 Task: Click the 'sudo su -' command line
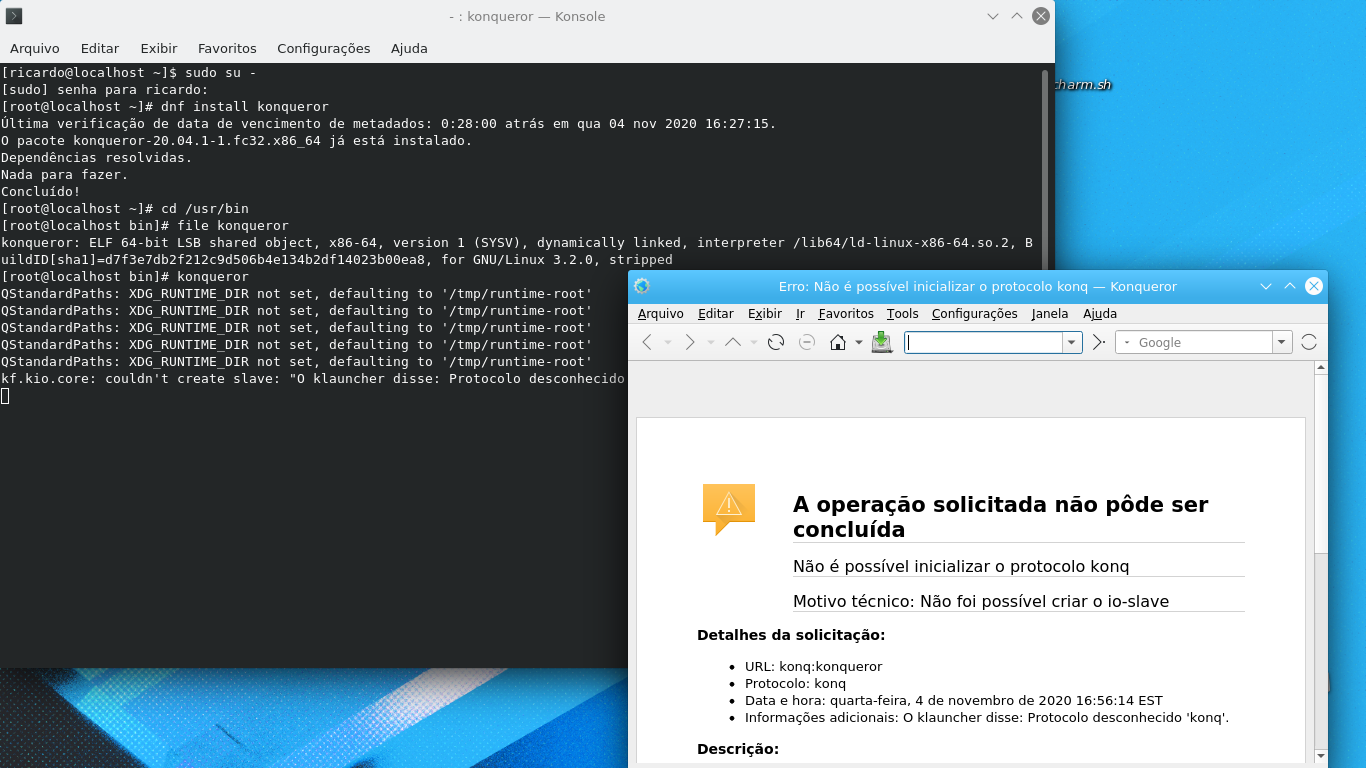[128, 72]
